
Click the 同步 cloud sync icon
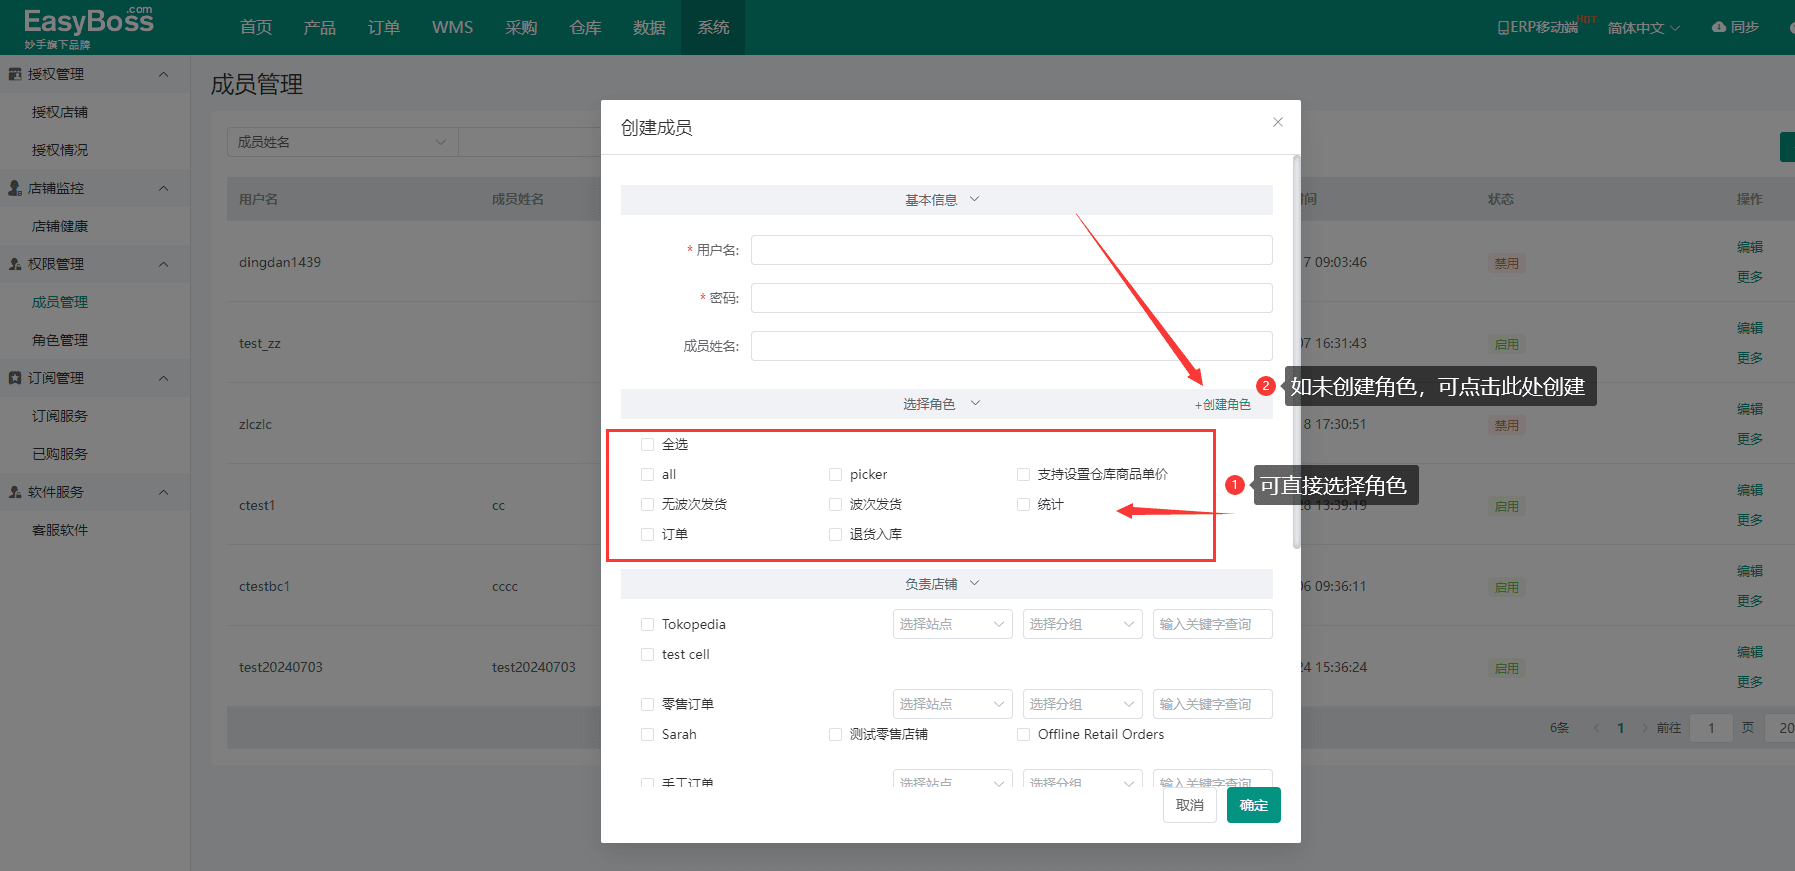pyautogui.click(x=1719, y=27)
